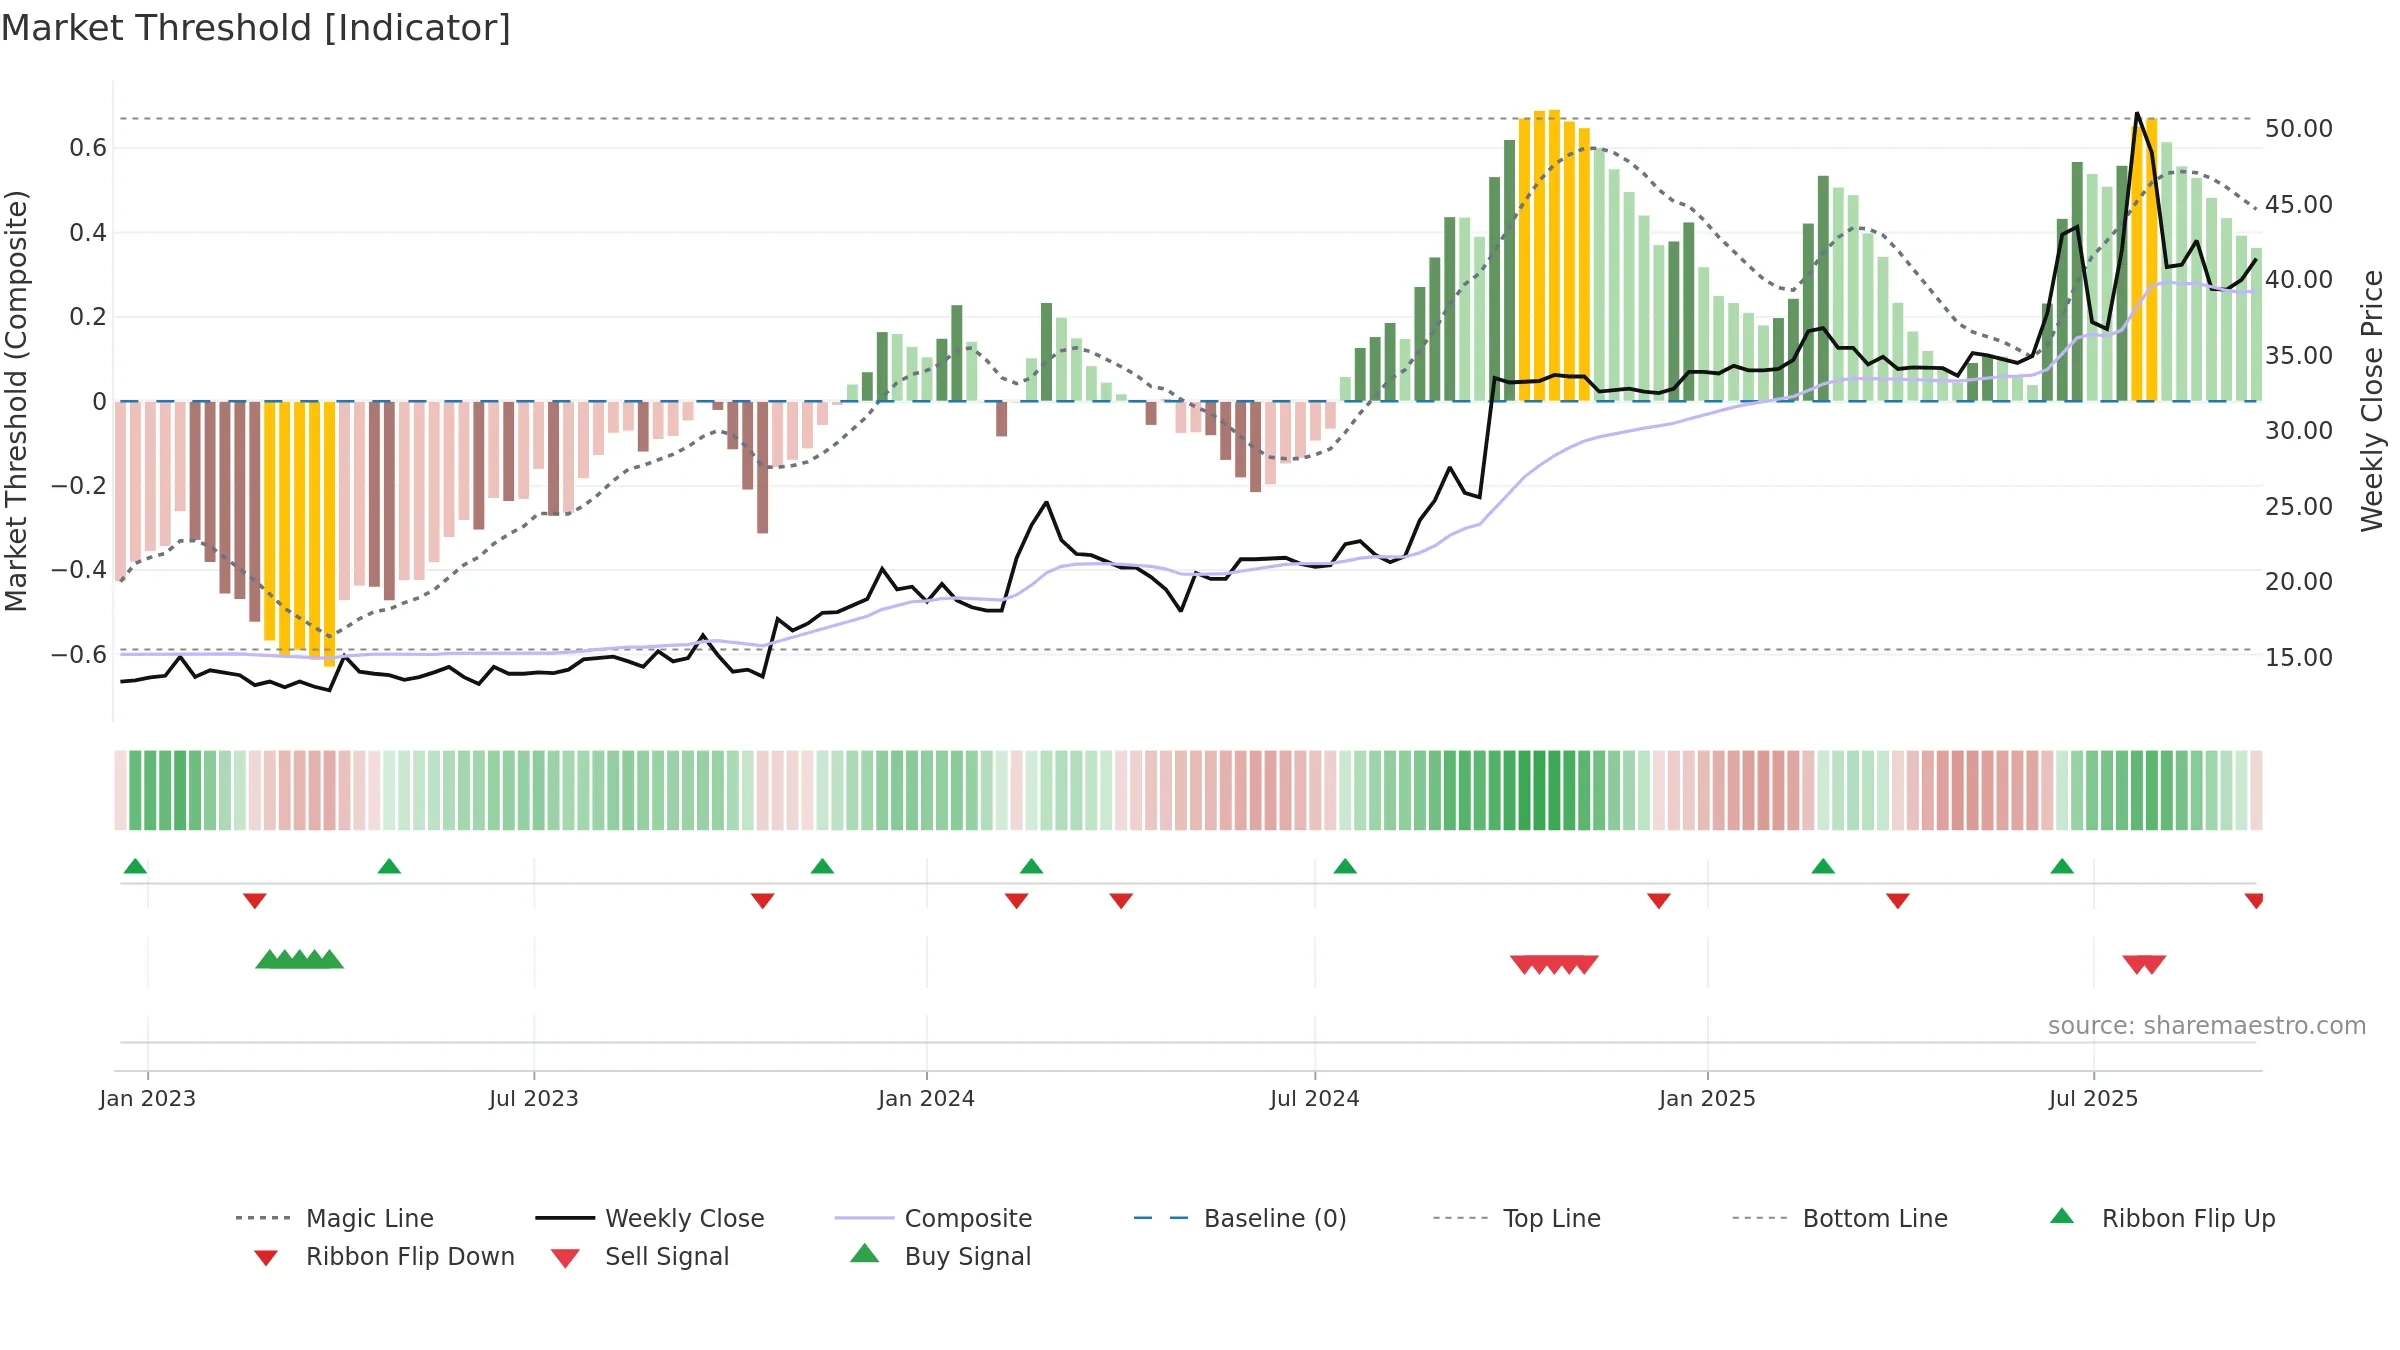
Task: Click the 25.00 price axis label
Action: coord(2299,506)
